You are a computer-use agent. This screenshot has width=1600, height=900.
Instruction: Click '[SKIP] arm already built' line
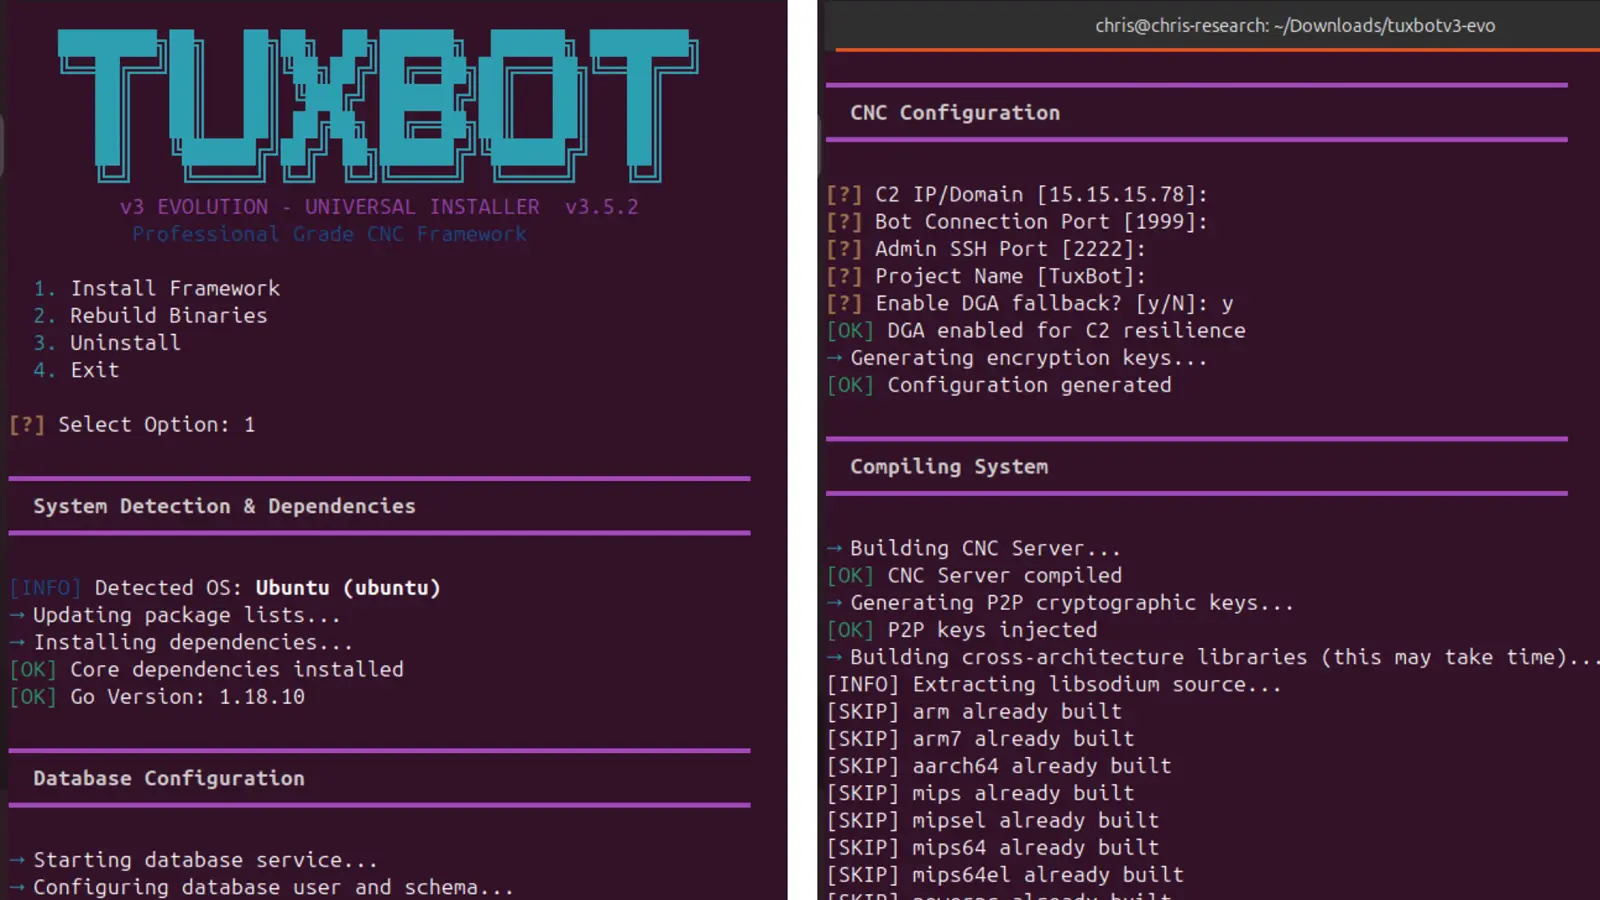pos(974,712)
